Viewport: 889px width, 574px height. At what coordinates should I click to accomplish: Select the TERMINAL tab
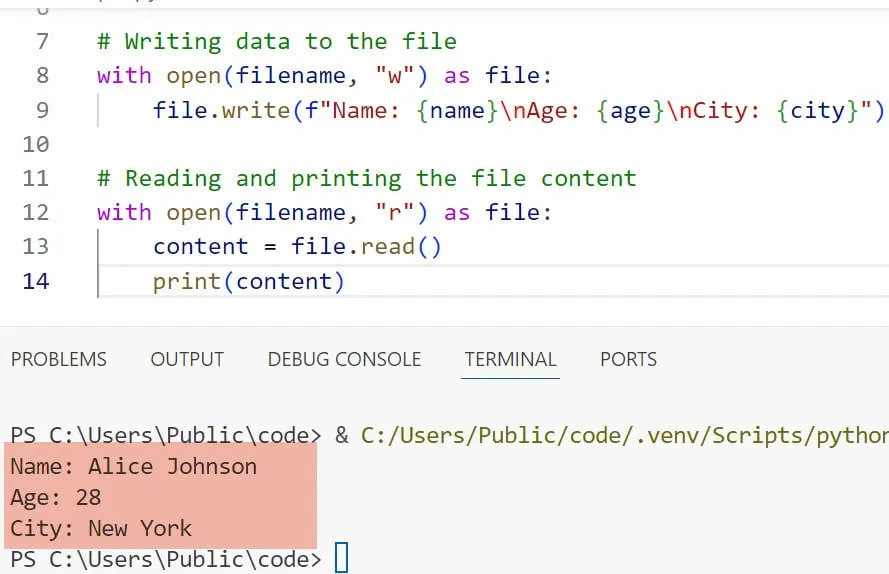[x=510, y=359]
